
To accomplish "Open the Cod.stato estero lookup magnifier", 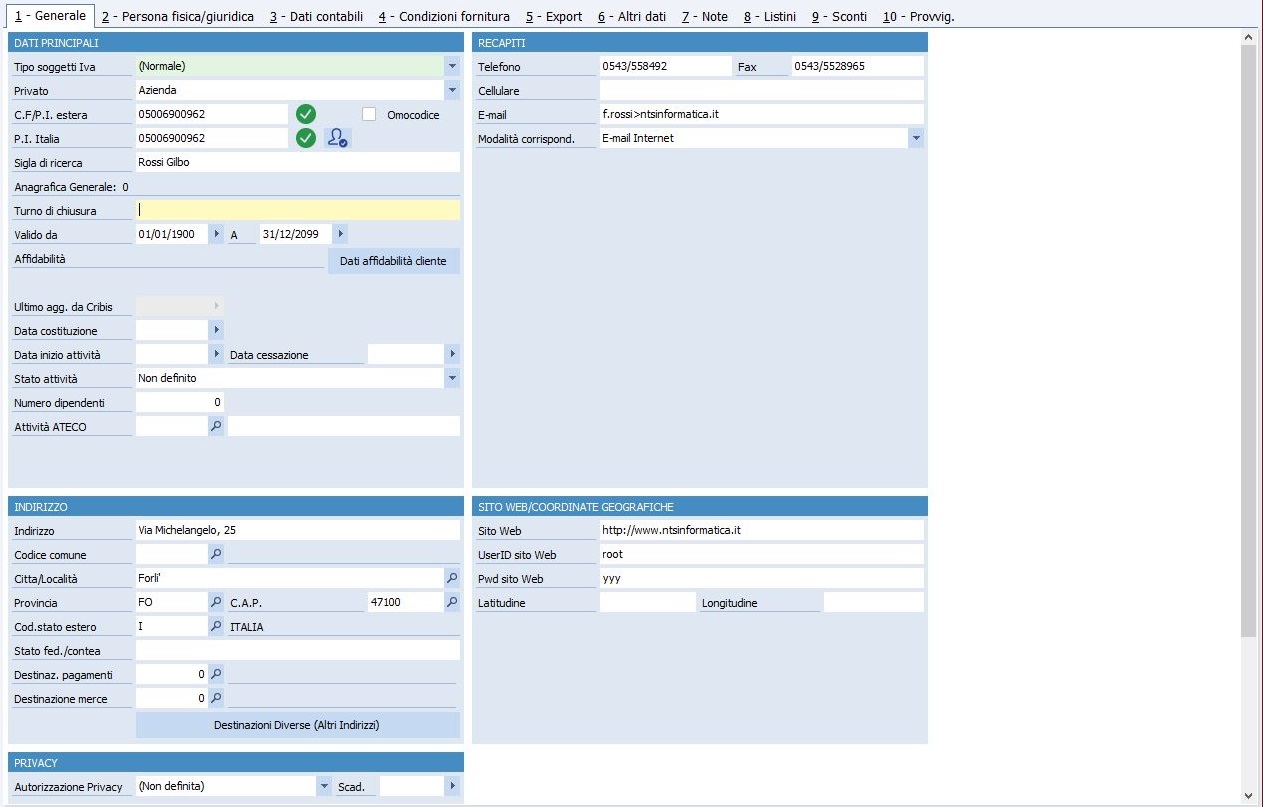I will tap(216, 627).
